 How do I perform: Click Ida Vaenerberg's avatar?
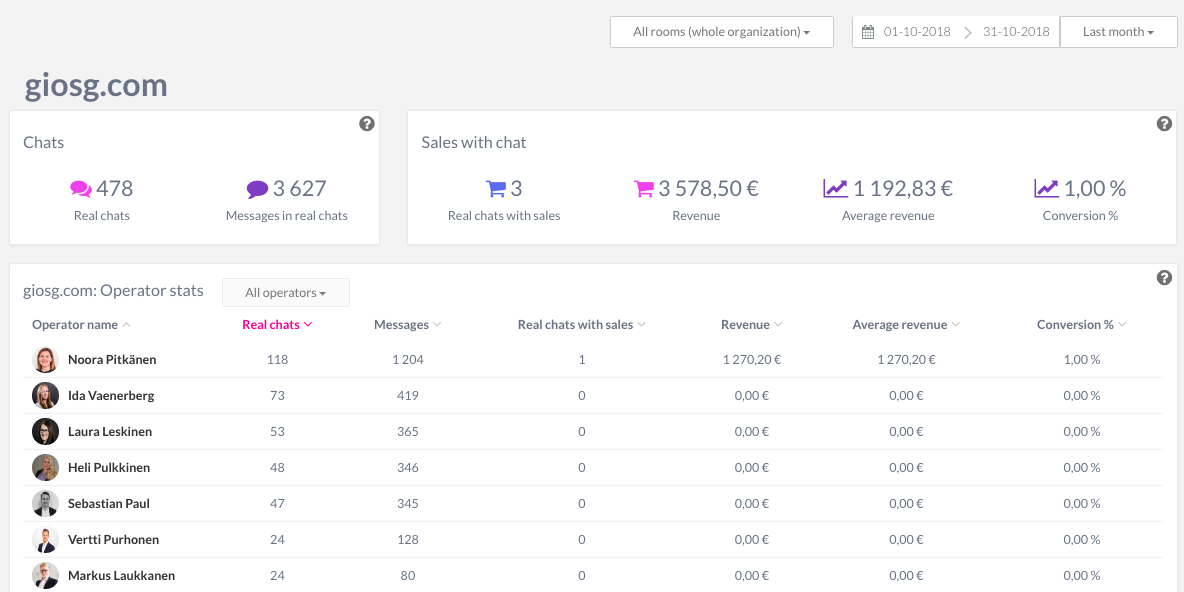pos(45,396)
